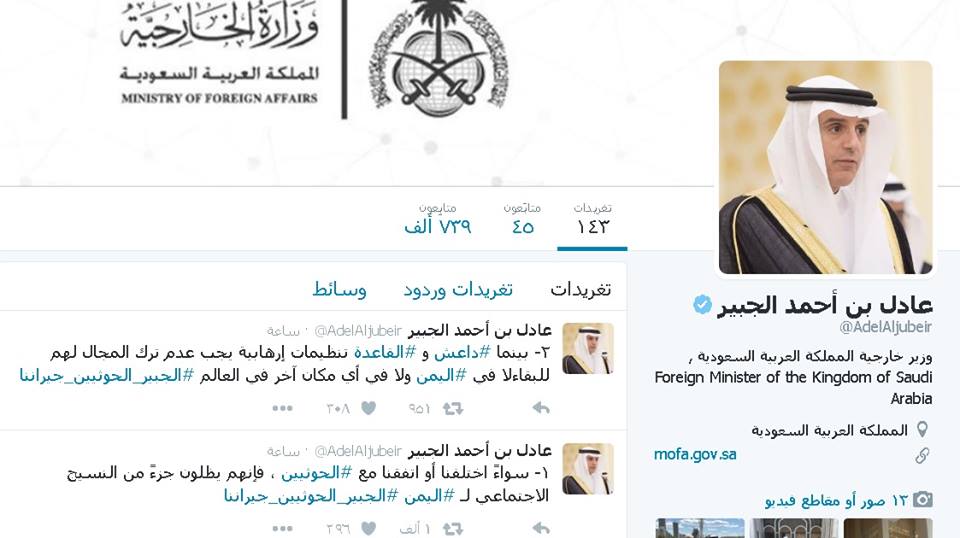
Task: Open more options on the second tweet
Action: [282, 528]
